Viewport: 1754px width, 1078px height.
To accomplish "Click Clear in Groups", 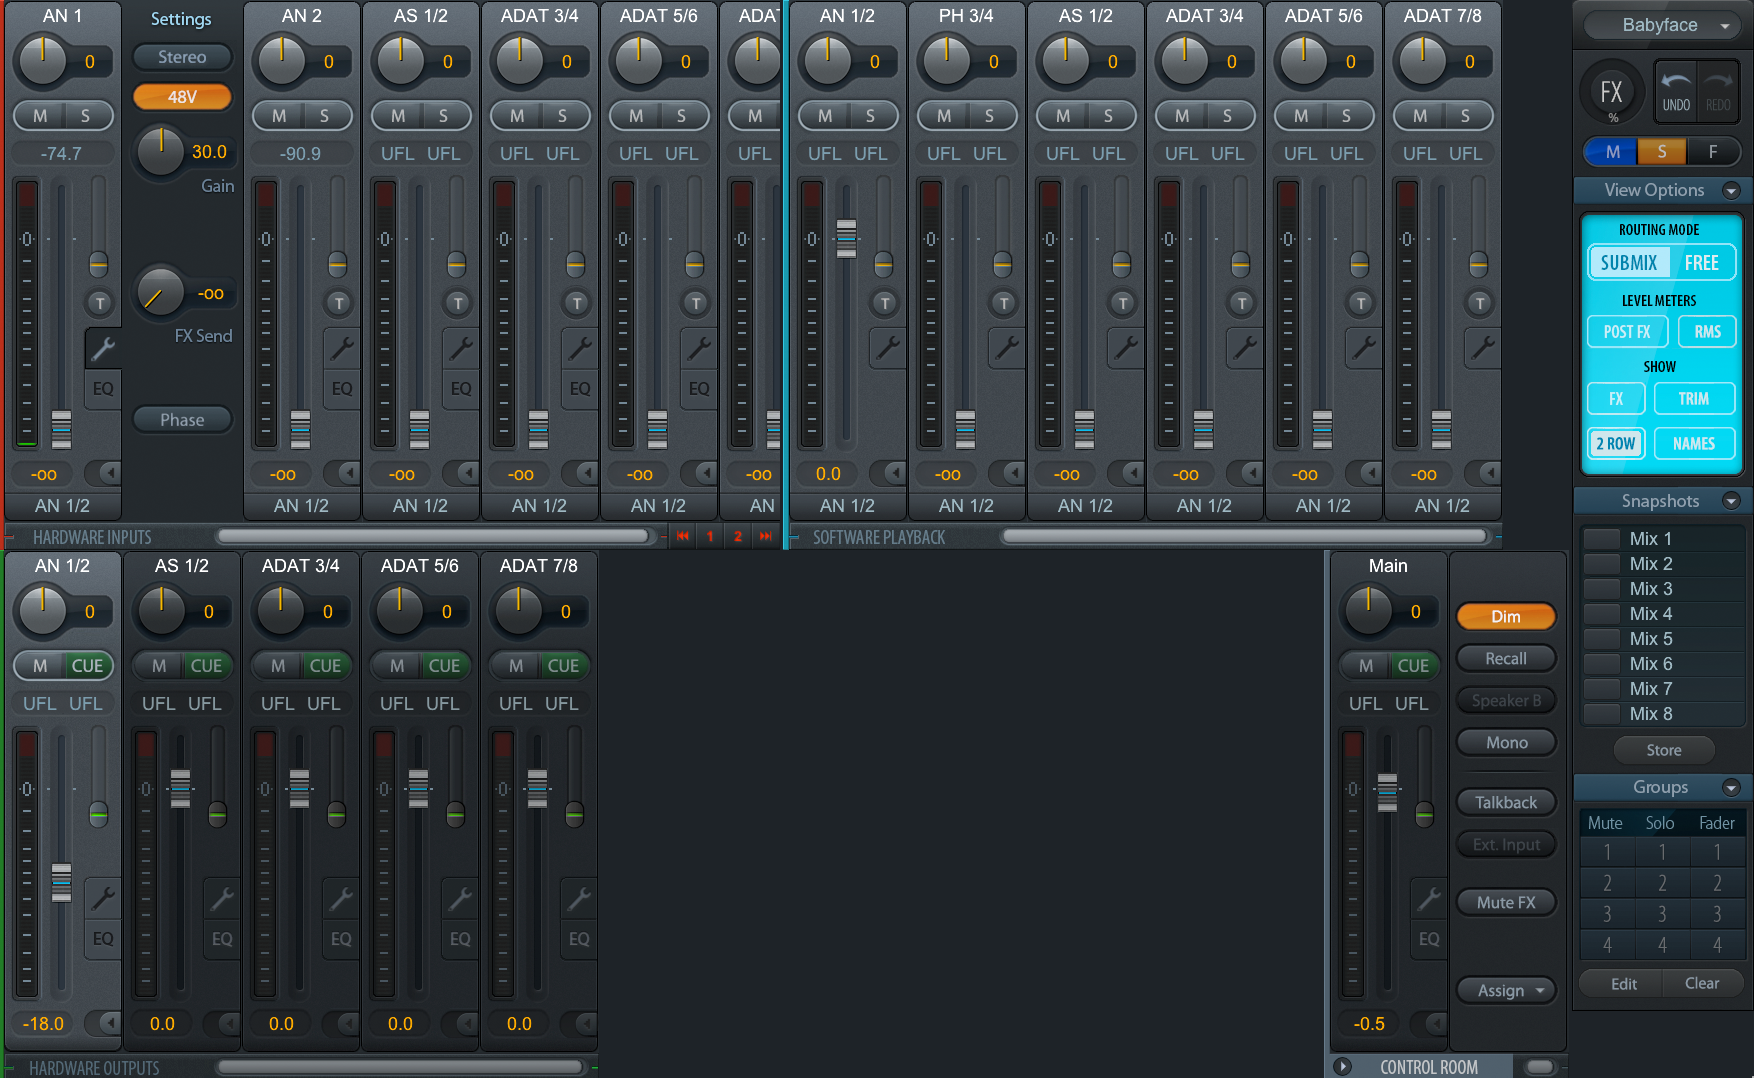I will [x=1702, y=984].
